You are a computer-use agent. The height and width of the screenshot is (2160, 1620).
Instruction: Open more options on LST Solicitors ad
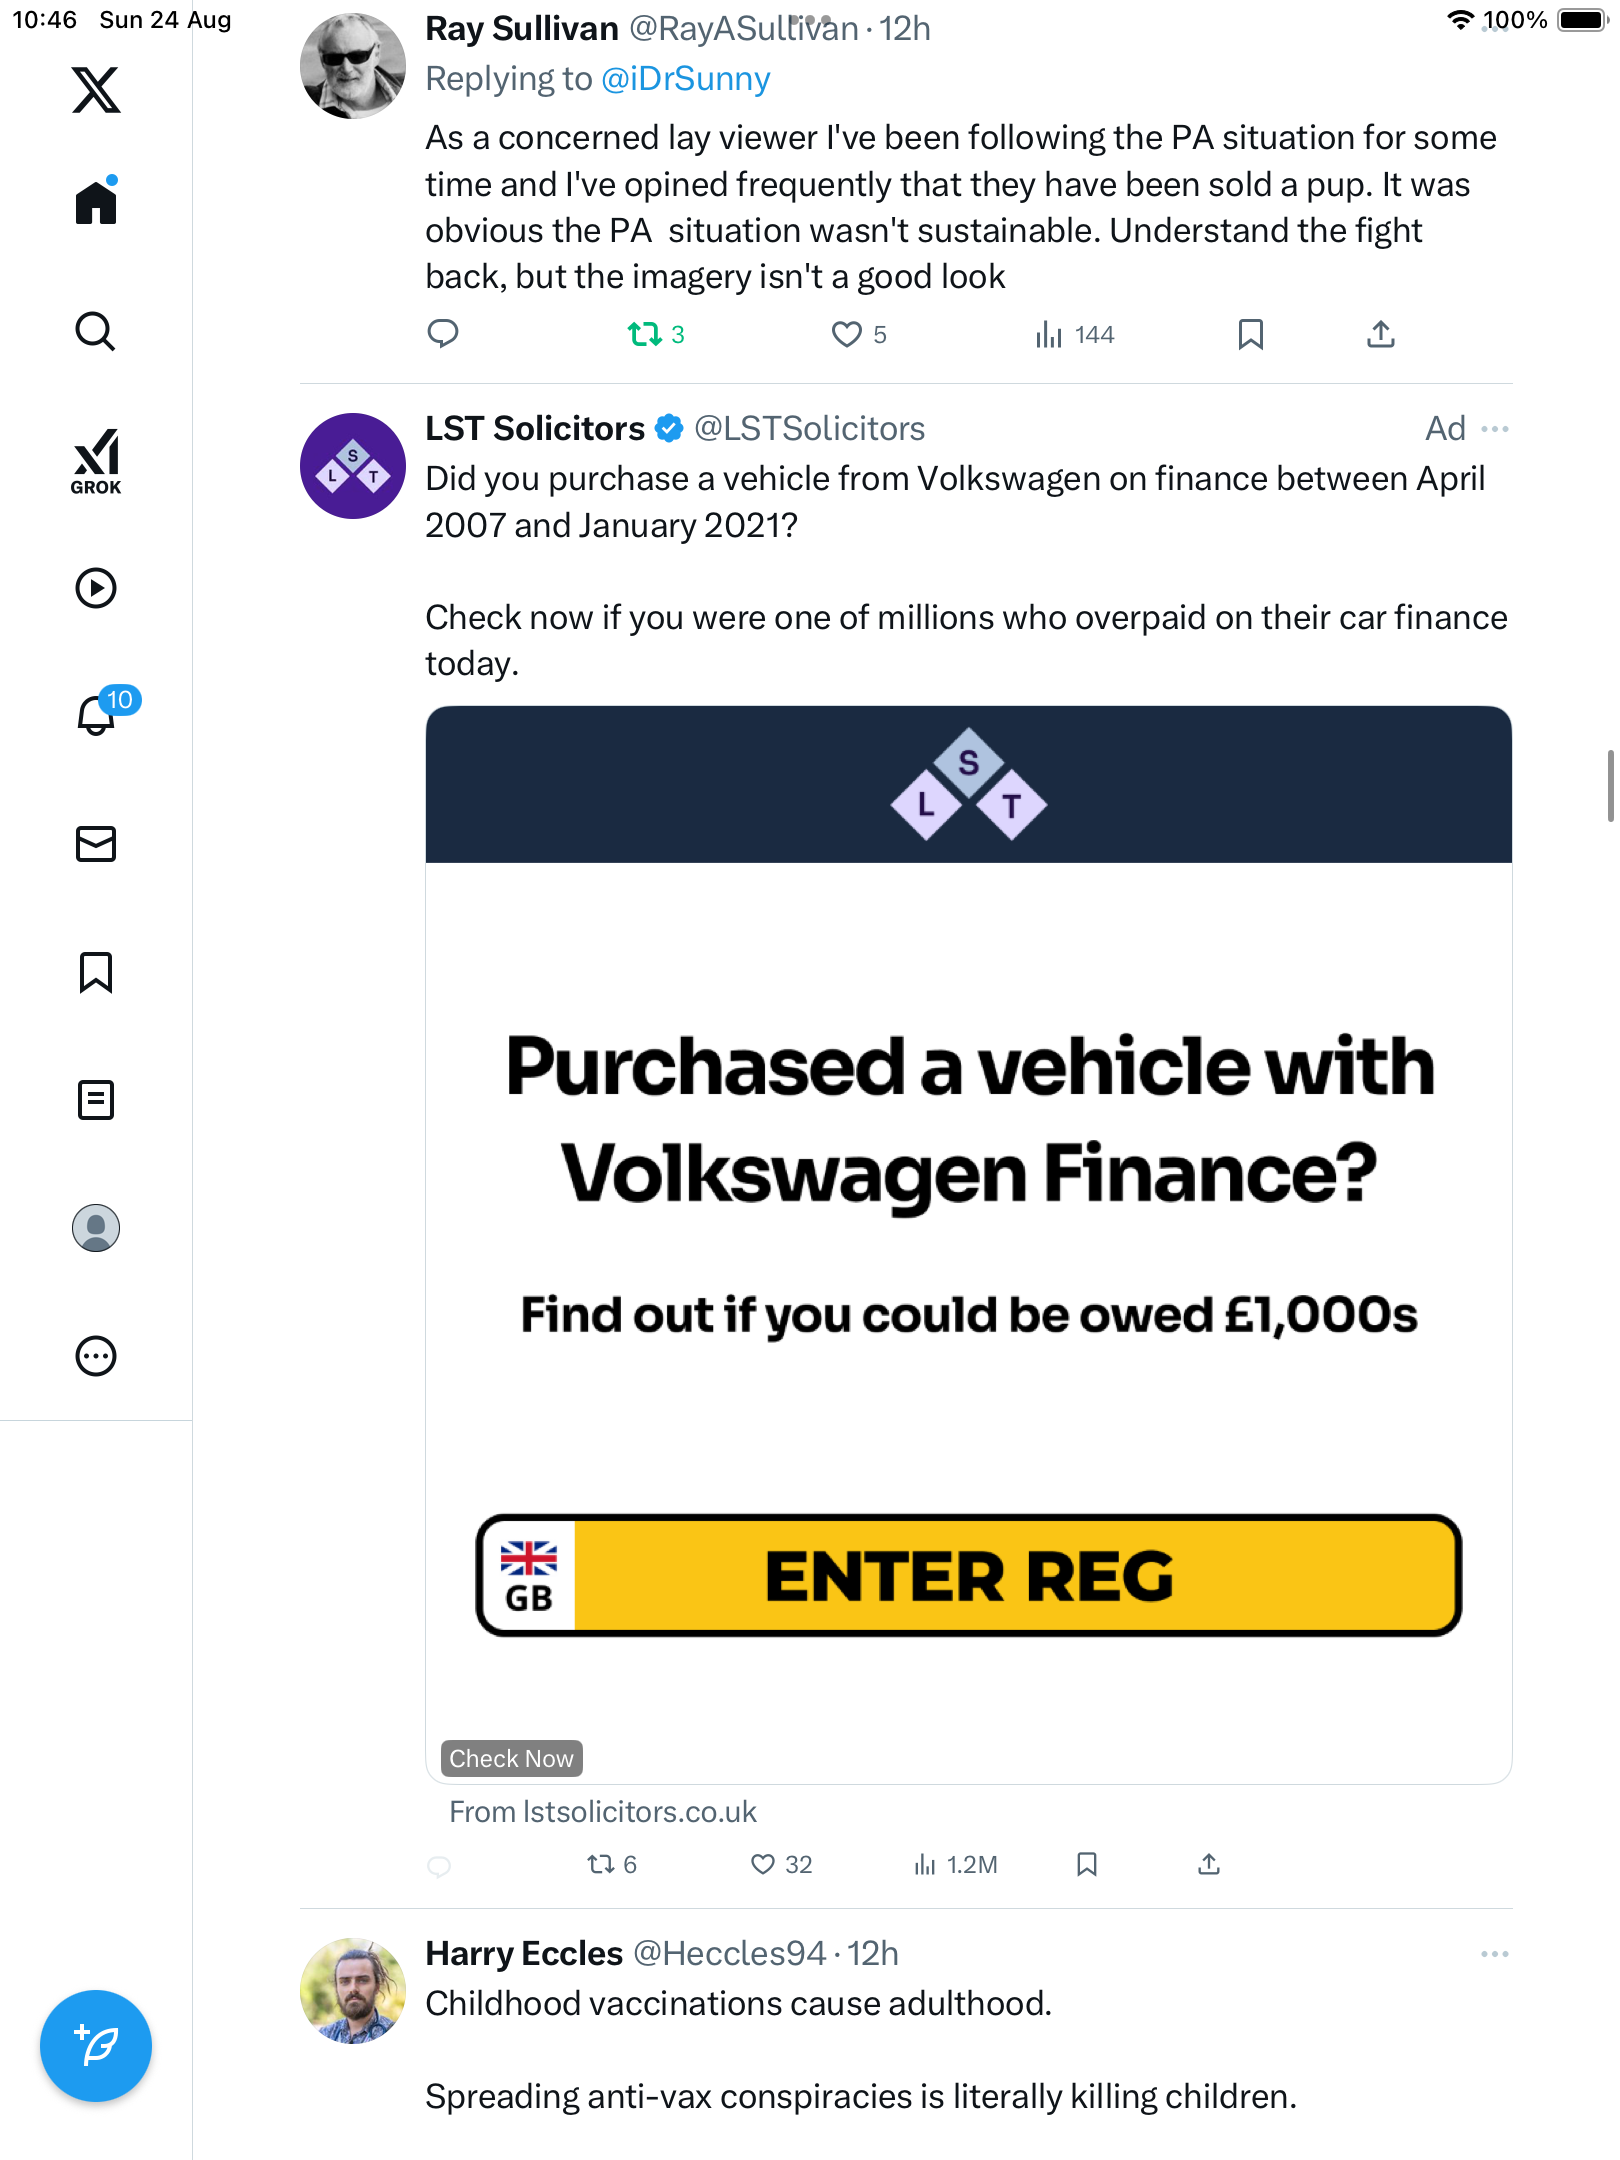point(1495,429)
